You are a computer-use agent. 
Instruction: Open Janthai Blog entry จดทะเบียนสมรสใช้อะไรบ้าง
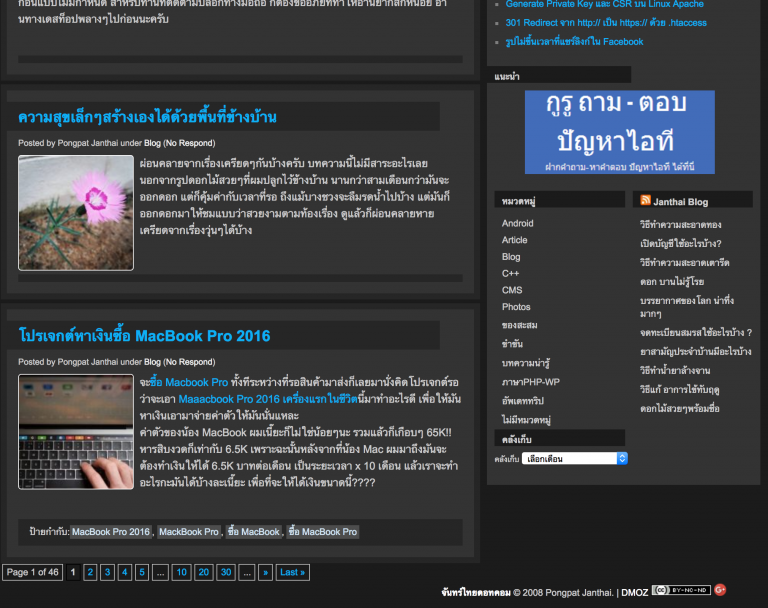[x=696, y=332]
